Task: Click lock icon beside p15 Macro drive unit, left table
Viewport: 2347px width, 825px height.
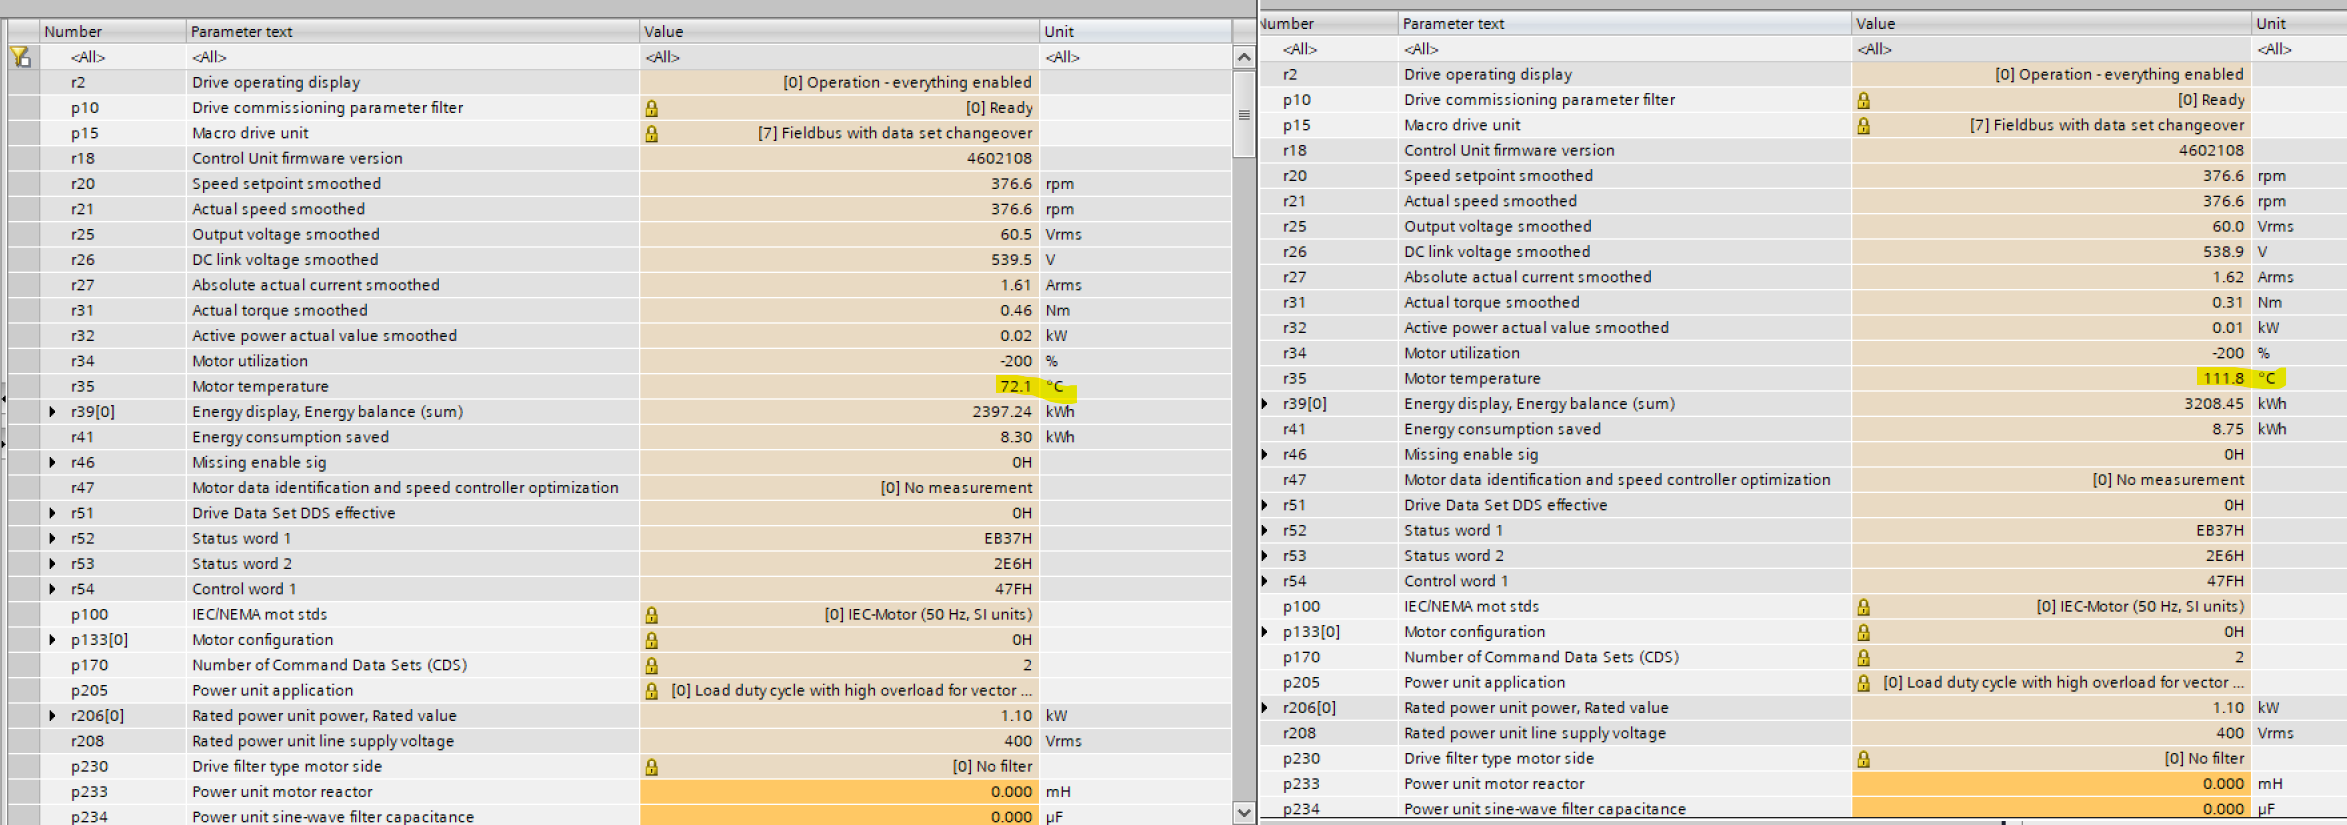Action: point(651,133)
